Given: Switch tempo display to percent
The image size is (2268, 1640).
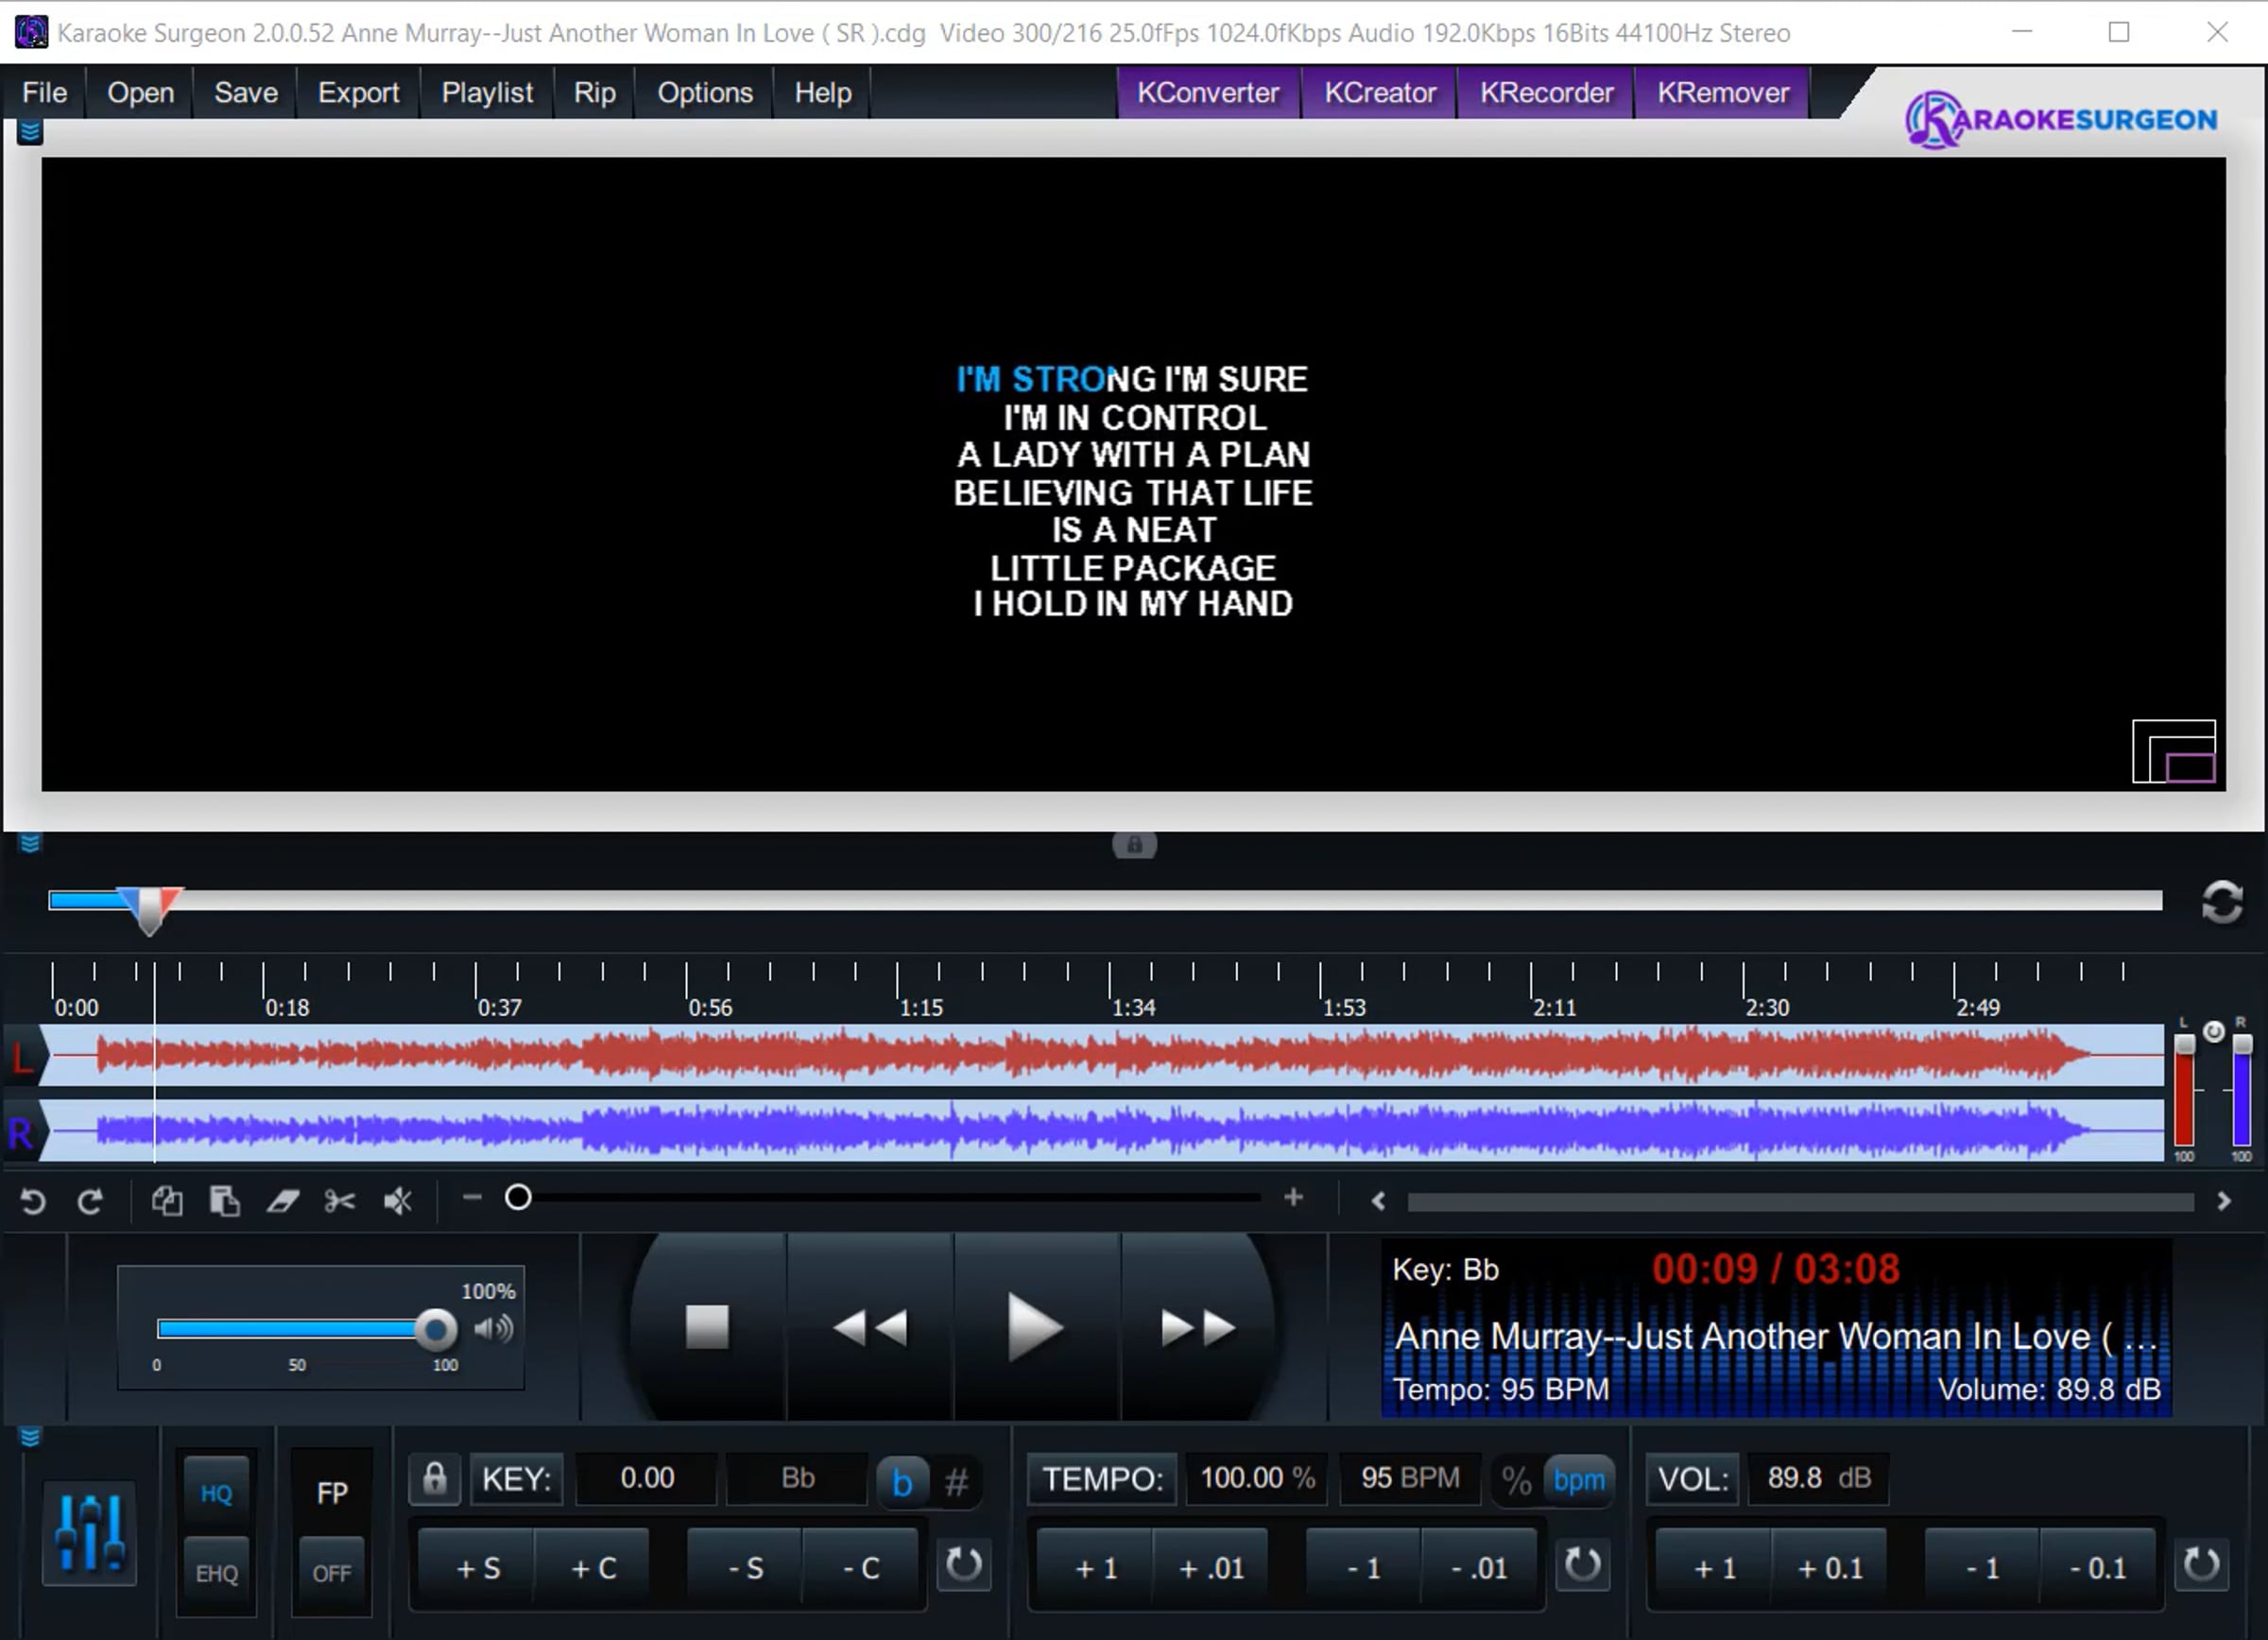Looking at the screenshot, I should (x=1516, y=1480).
